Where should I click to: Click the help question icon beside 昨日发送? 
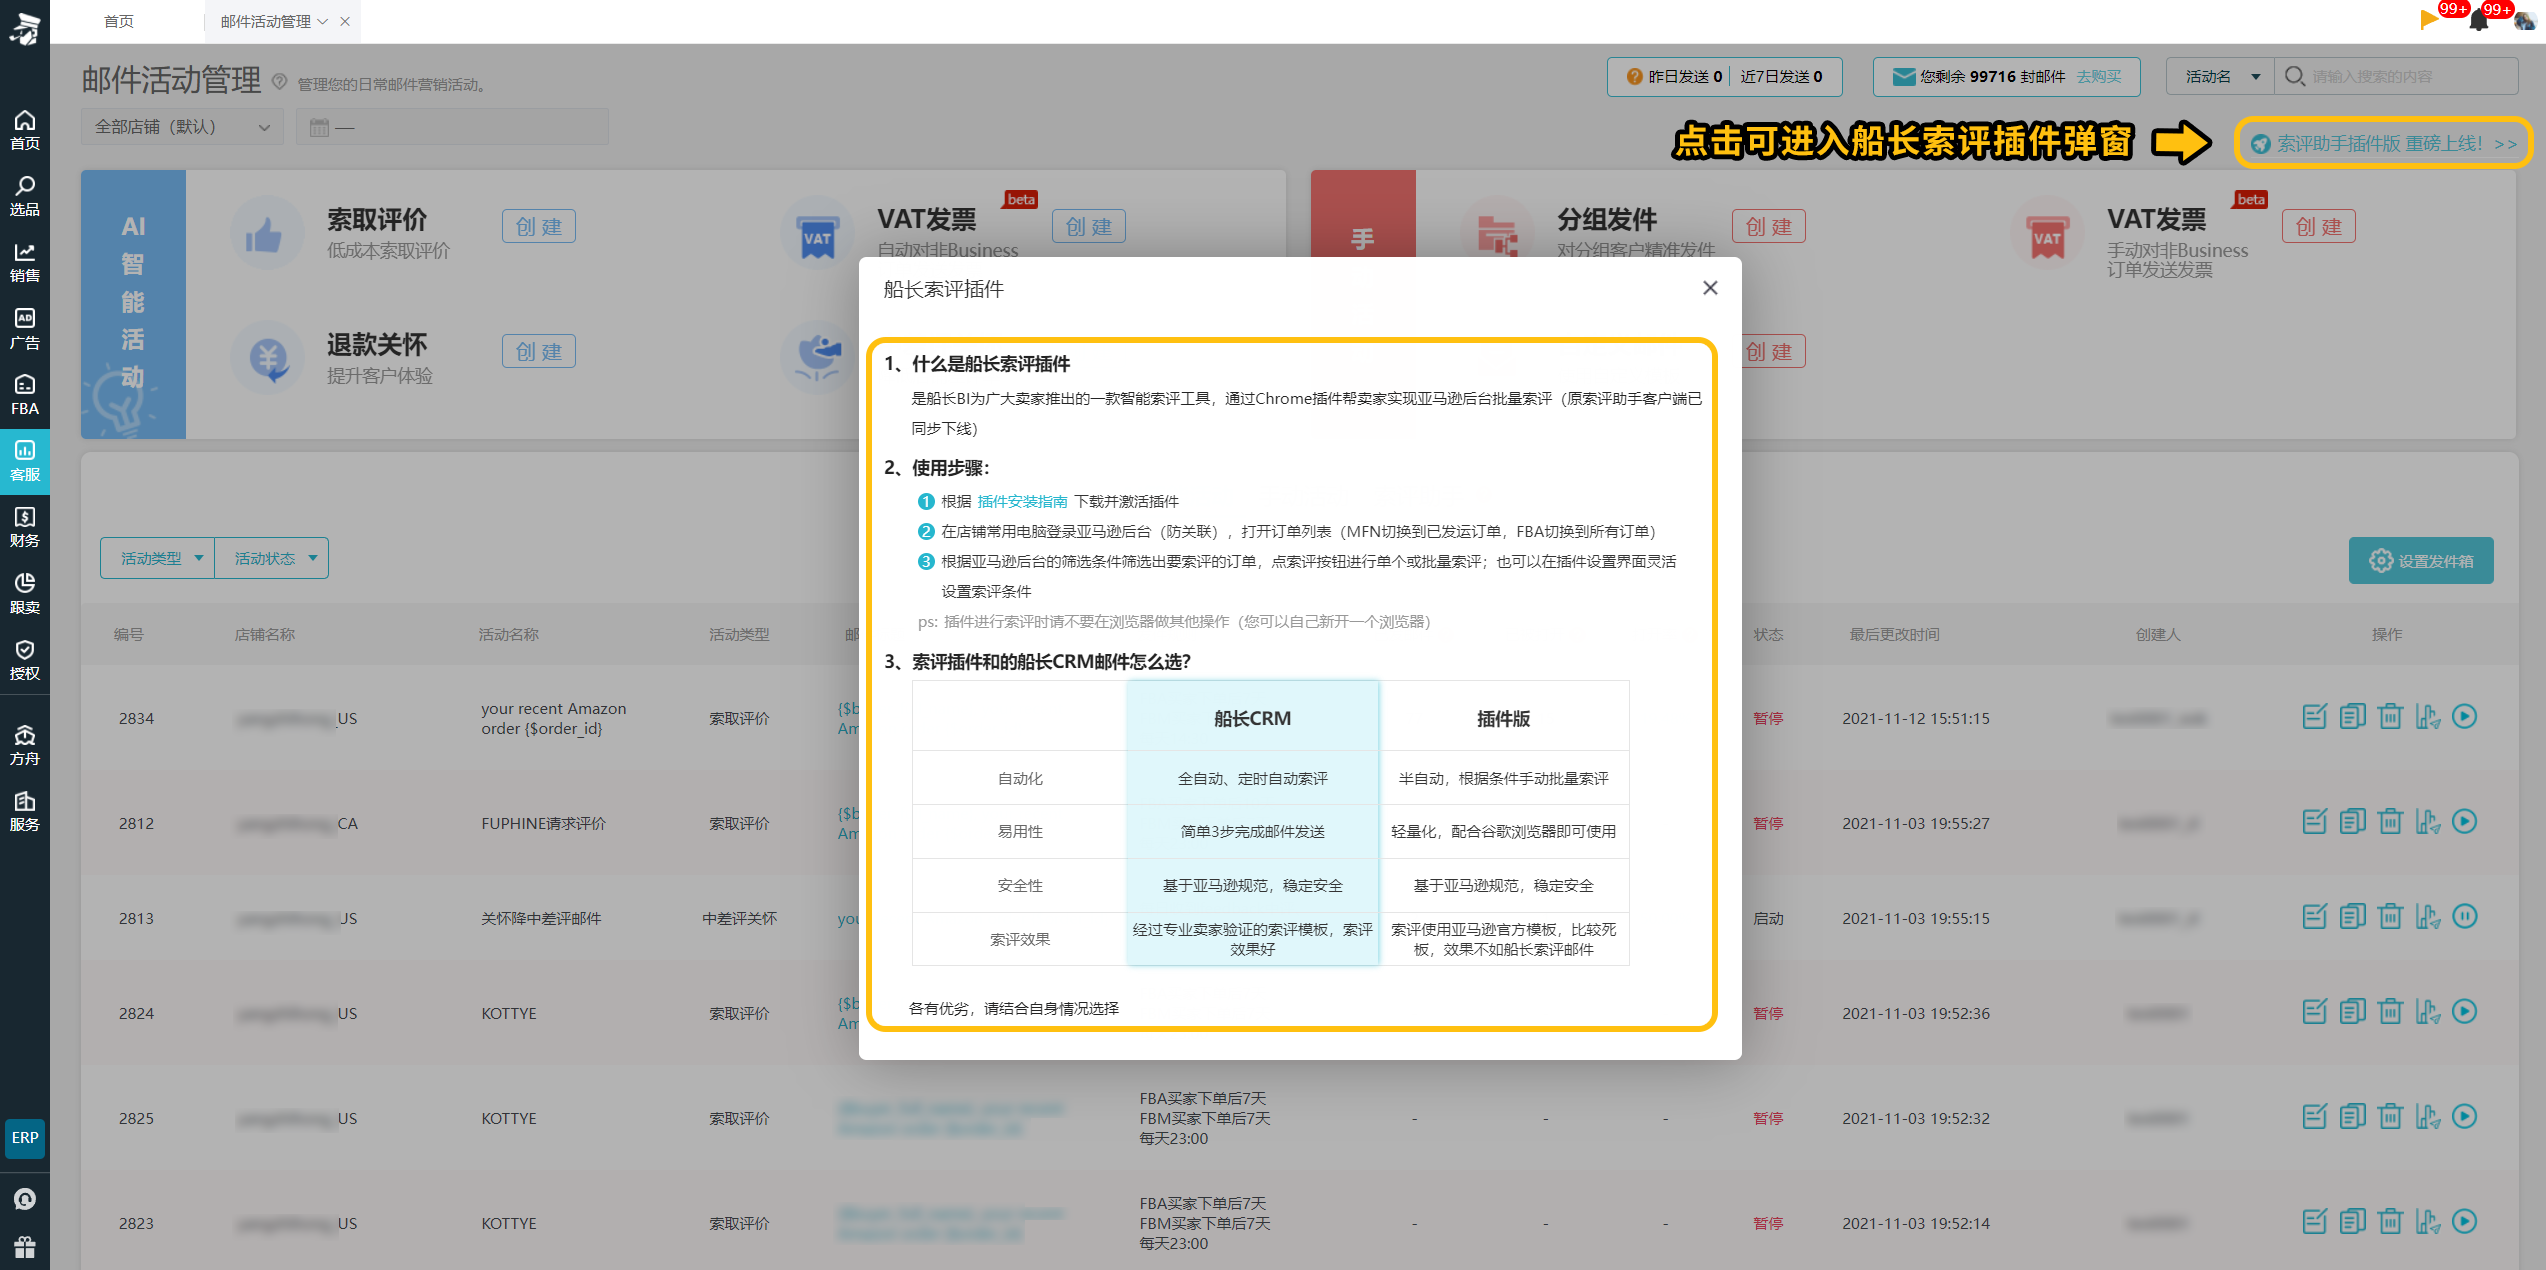[1634, 77]
